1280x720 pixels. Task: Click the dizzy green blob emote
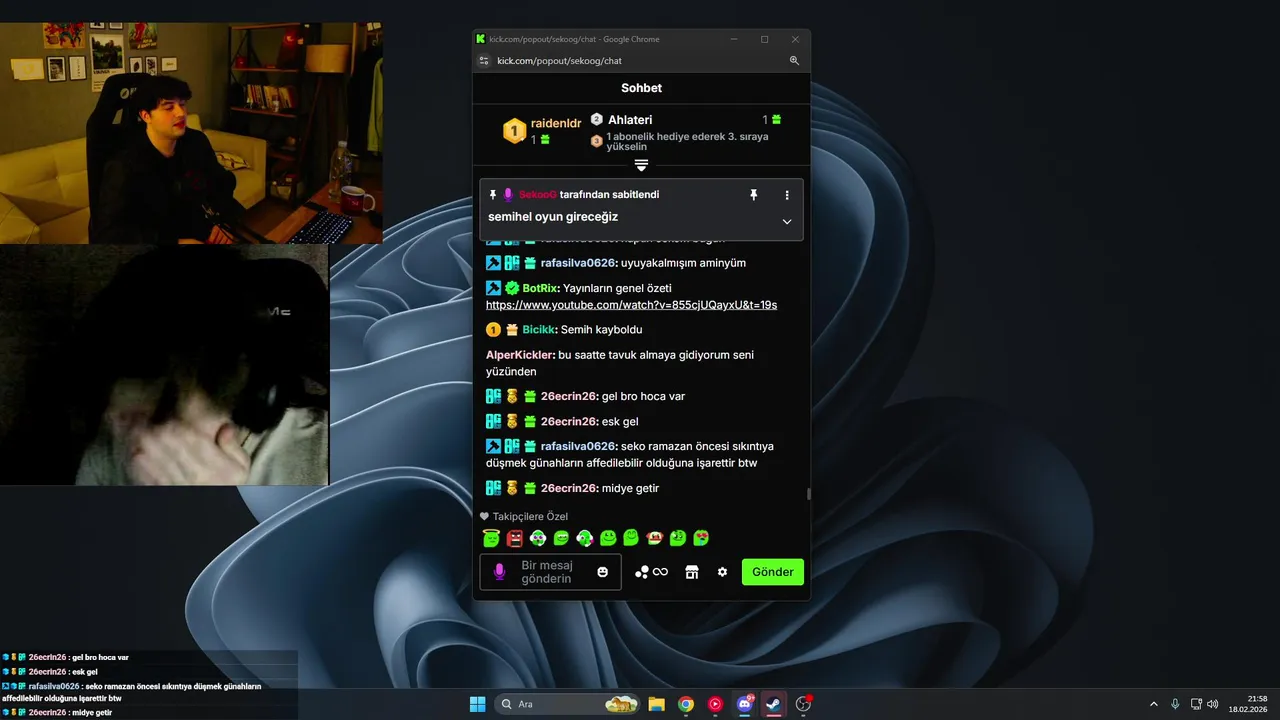[x=678, y=538]
